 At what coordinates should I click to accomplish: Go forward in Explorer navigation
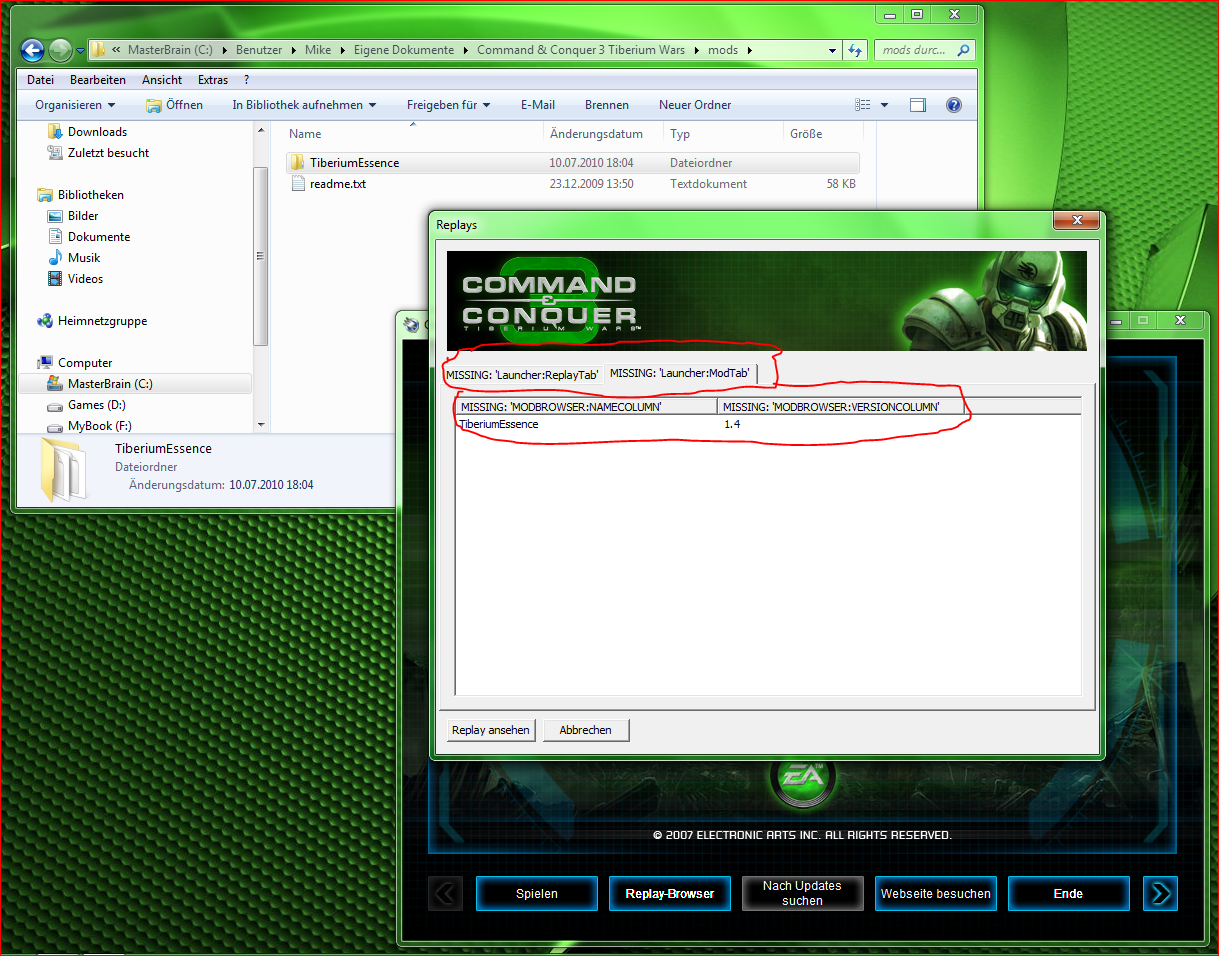point(60,50)
